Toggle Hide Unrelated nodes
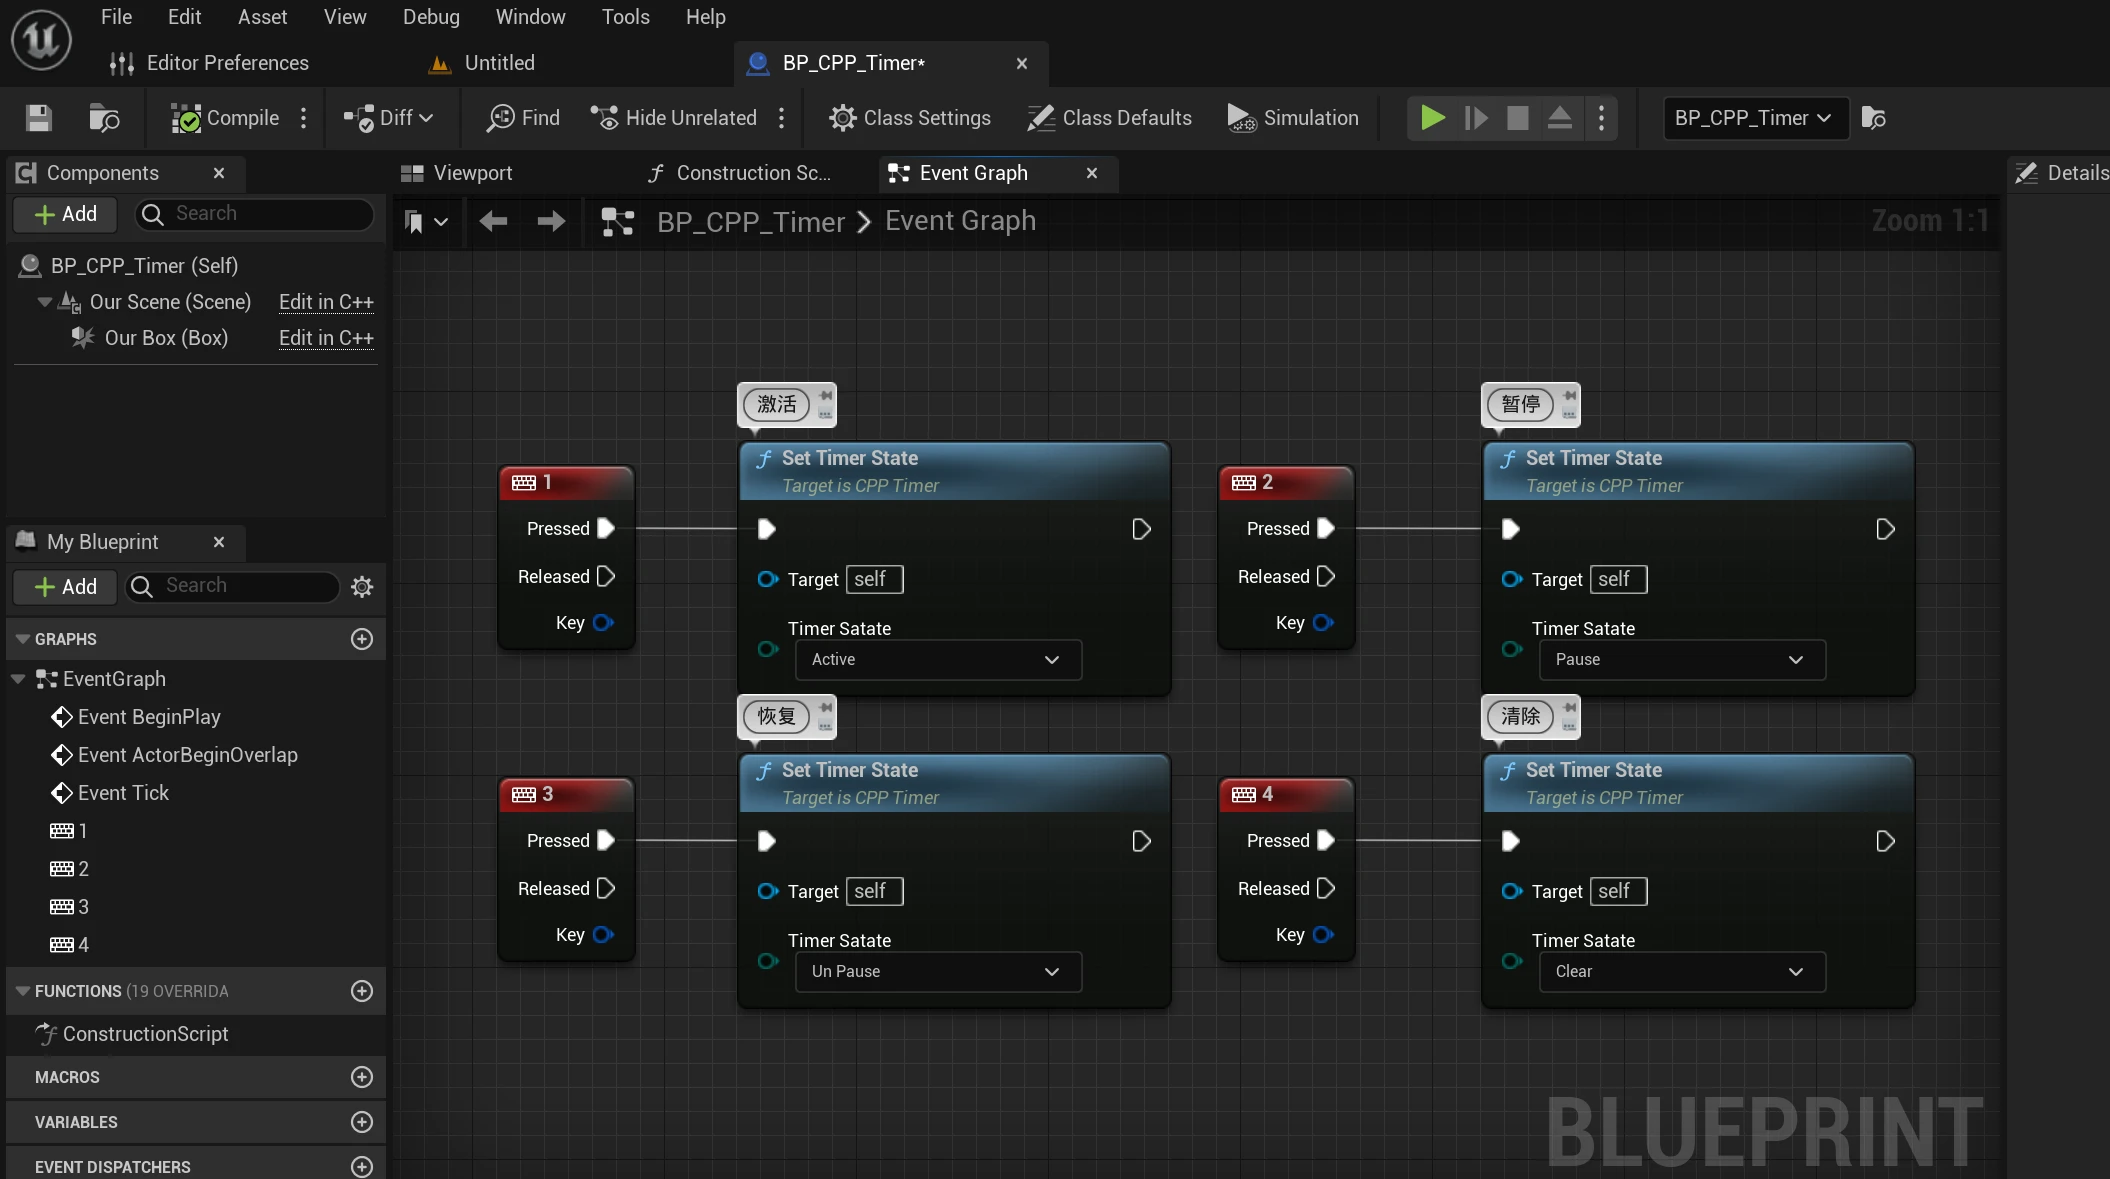Image resolution: width=2110 pixels, height=1179 pixels. coord(675,118)
